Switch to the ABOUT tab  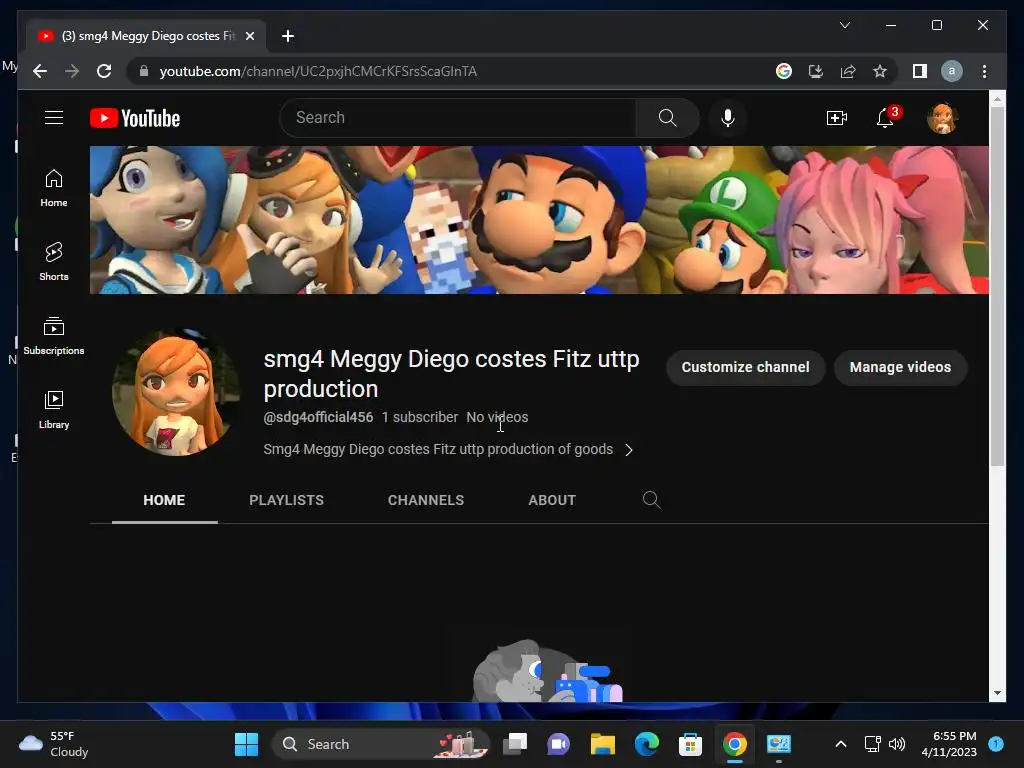(552, 500)
